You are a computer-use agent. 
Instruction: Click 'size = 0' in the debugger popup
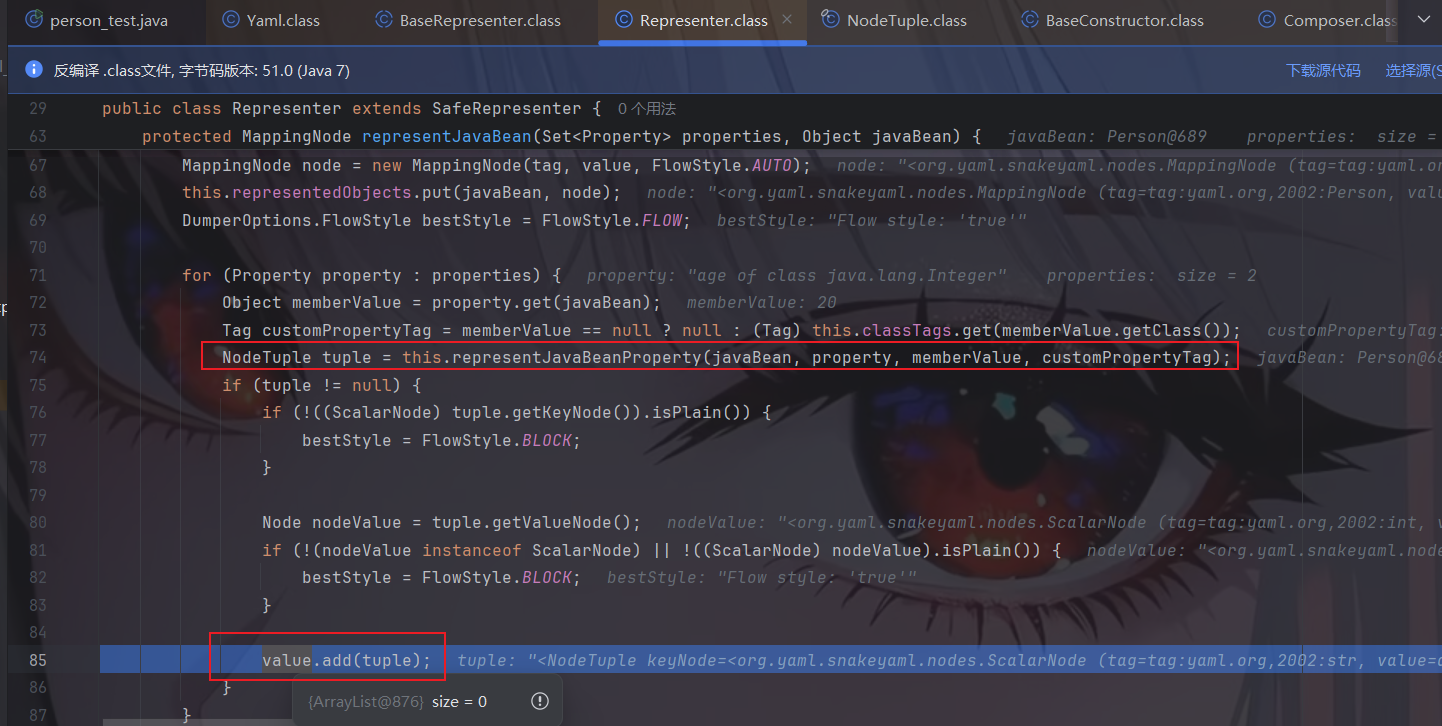(460, 702)
